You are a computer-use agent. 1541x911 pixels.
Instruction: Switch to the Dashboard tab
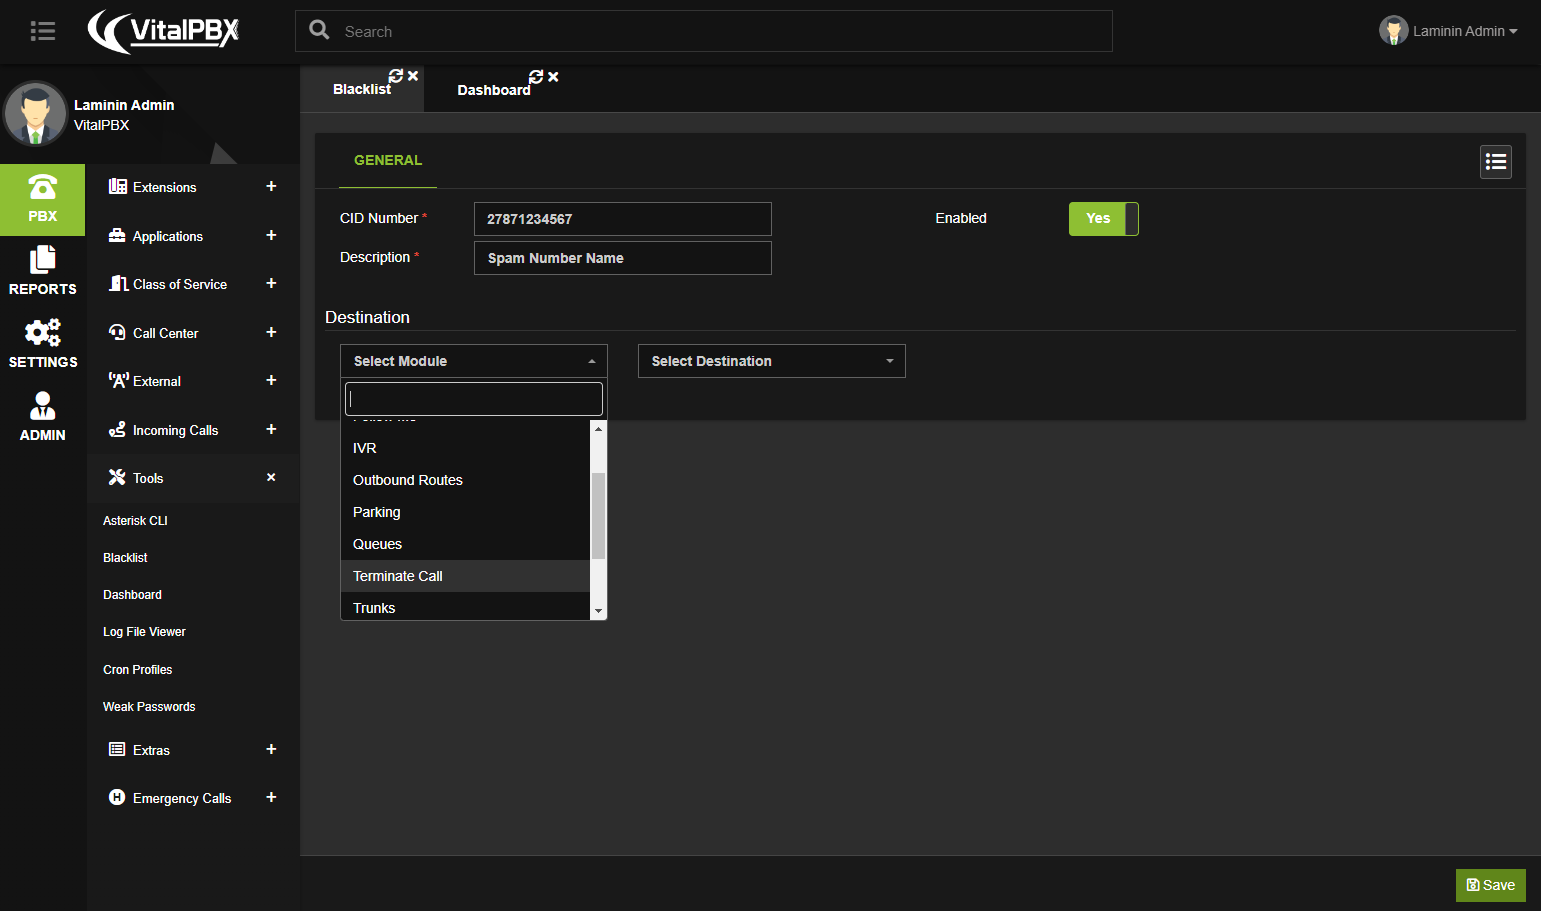(494, 90)
